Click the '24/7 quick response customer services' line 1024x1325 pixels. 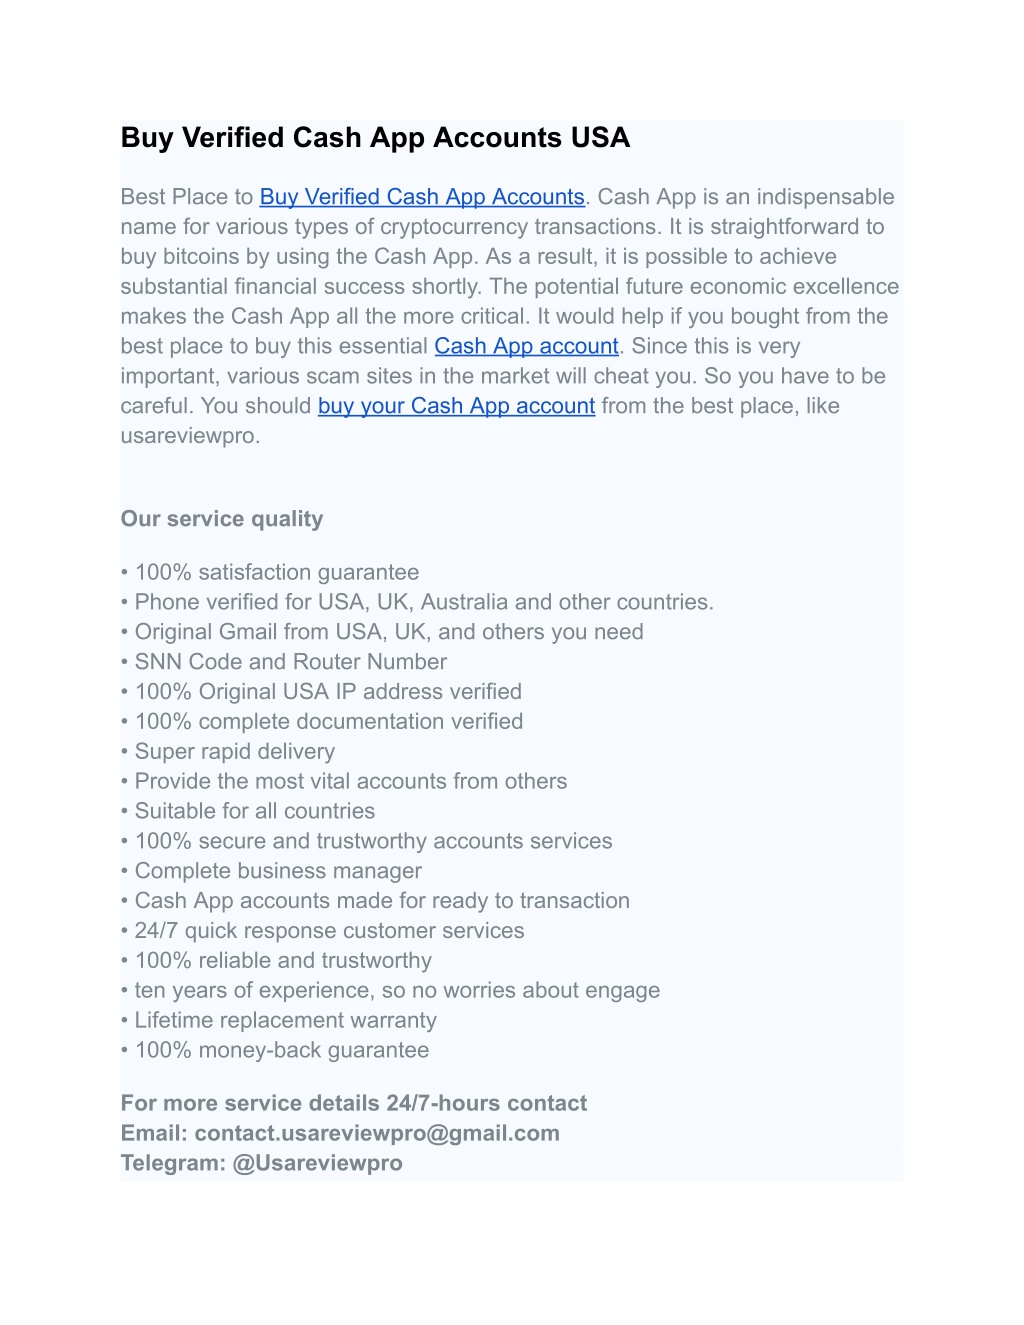pos(323,931)
